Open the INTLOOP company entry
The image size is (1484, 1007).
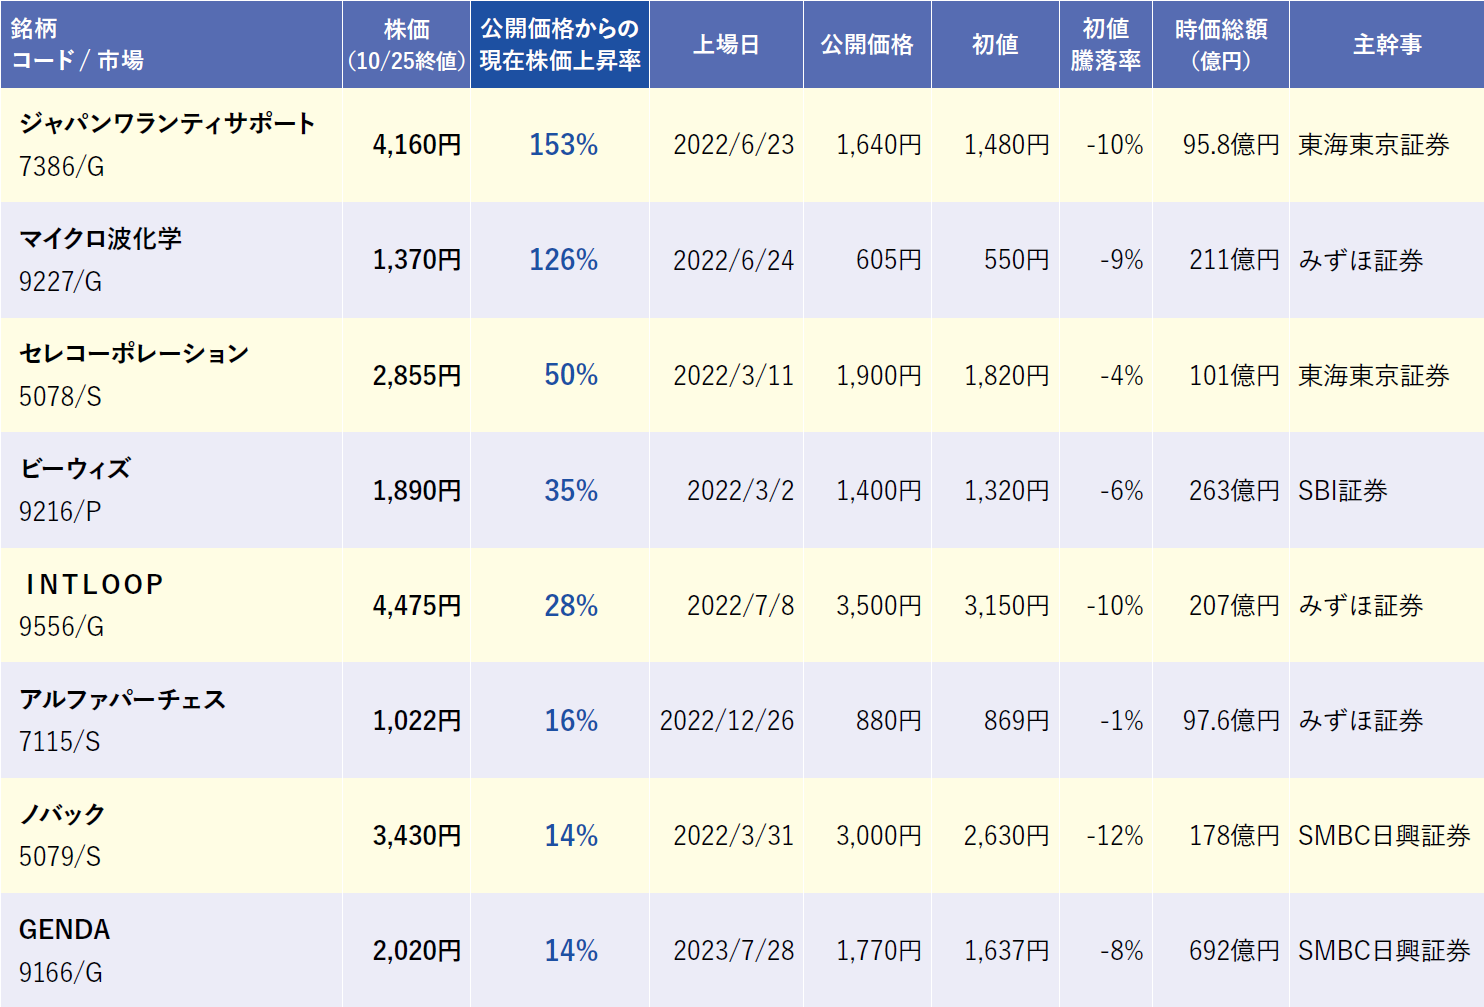(94, 584)
